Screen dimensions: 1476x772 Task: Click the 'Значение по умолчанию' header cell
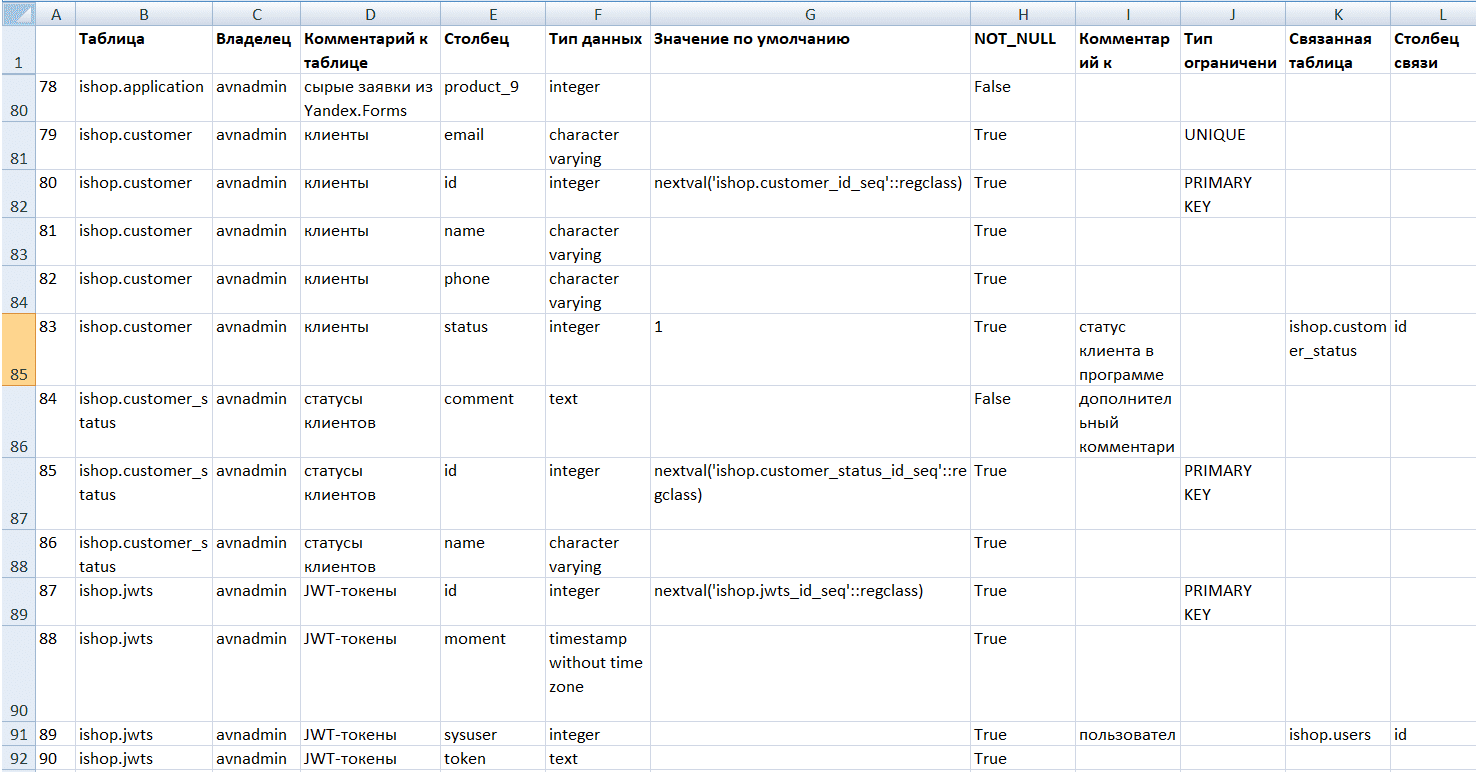tap(810, 50)
